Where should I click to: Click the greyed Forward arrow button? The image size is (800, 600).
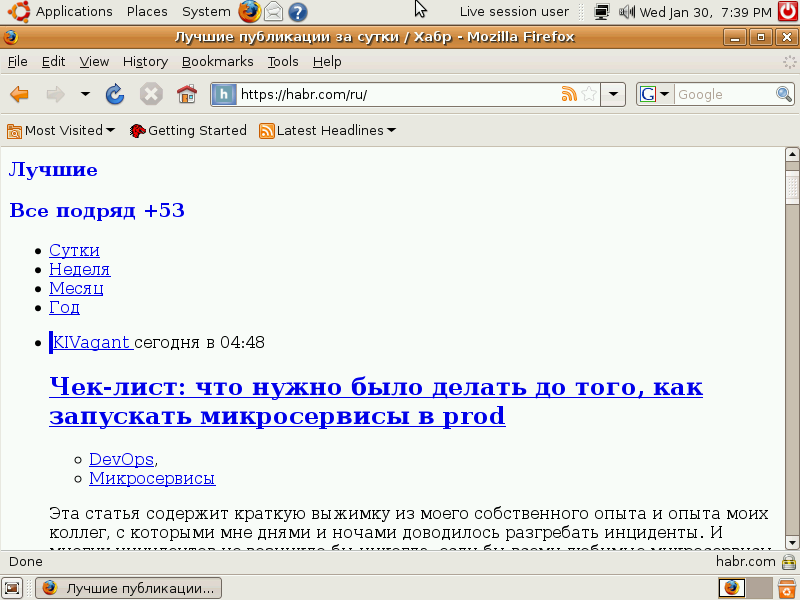coord(55,94)
